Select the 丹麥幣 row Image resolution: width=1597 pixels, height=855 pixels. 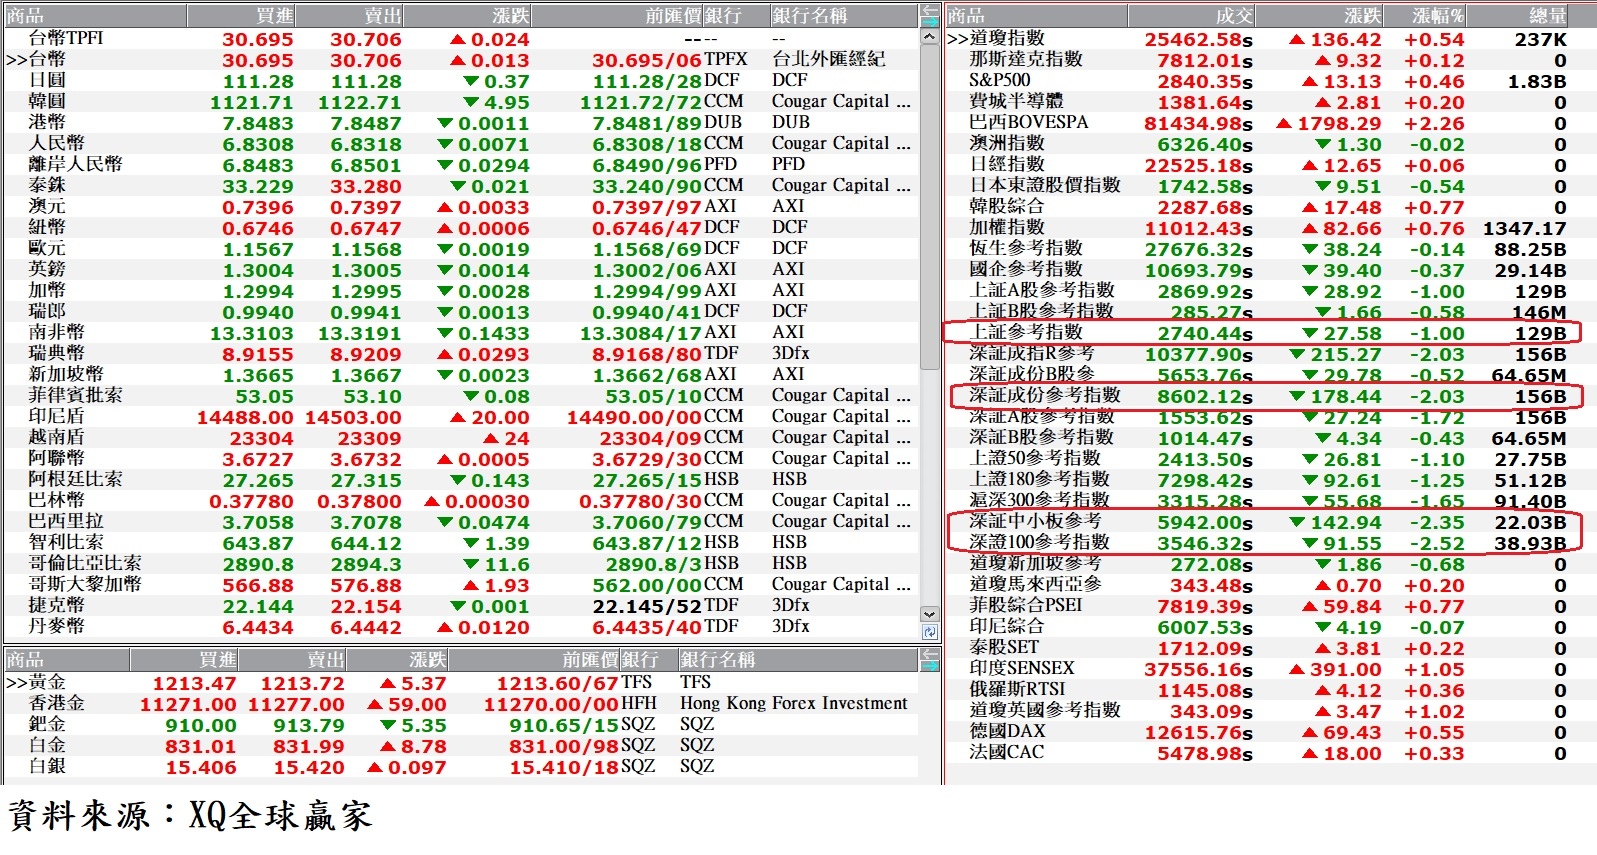tap(460, 626)
